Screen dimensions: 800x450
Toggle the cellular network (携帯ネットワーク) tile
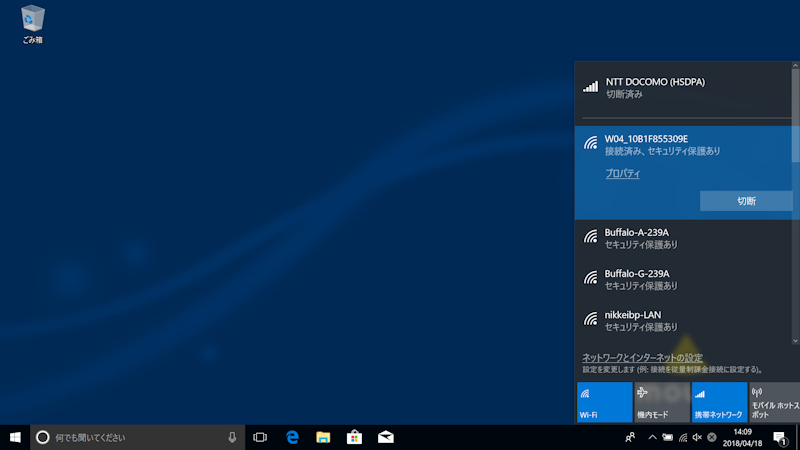(x=719, y=402)
